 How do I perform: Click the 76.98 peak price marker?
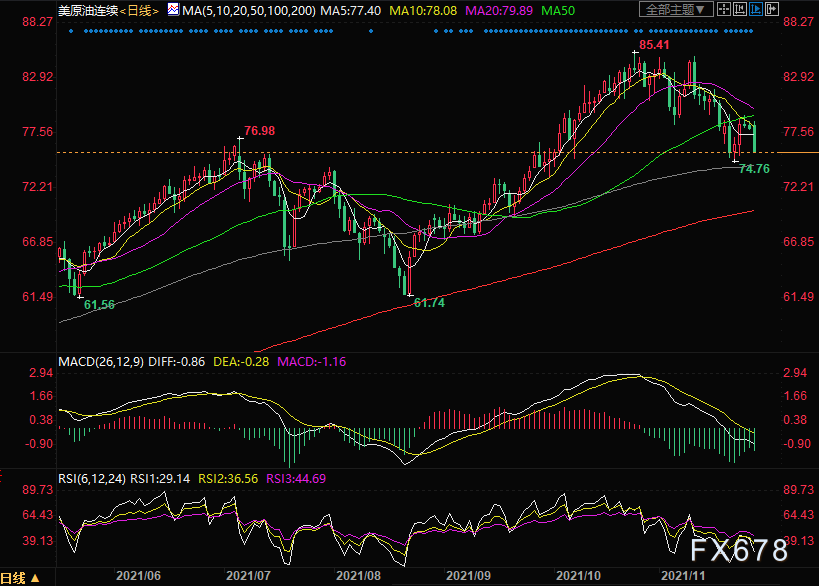tap(260, 131)
